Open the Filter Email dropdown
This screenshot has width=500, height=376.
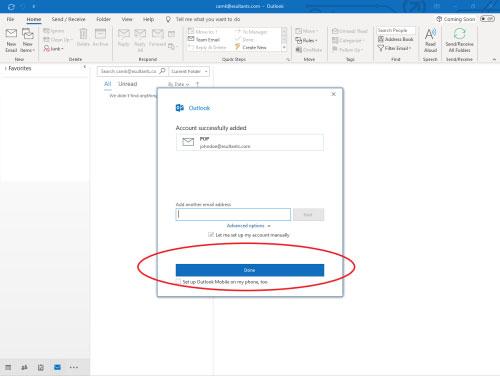(x=395, y=48)
